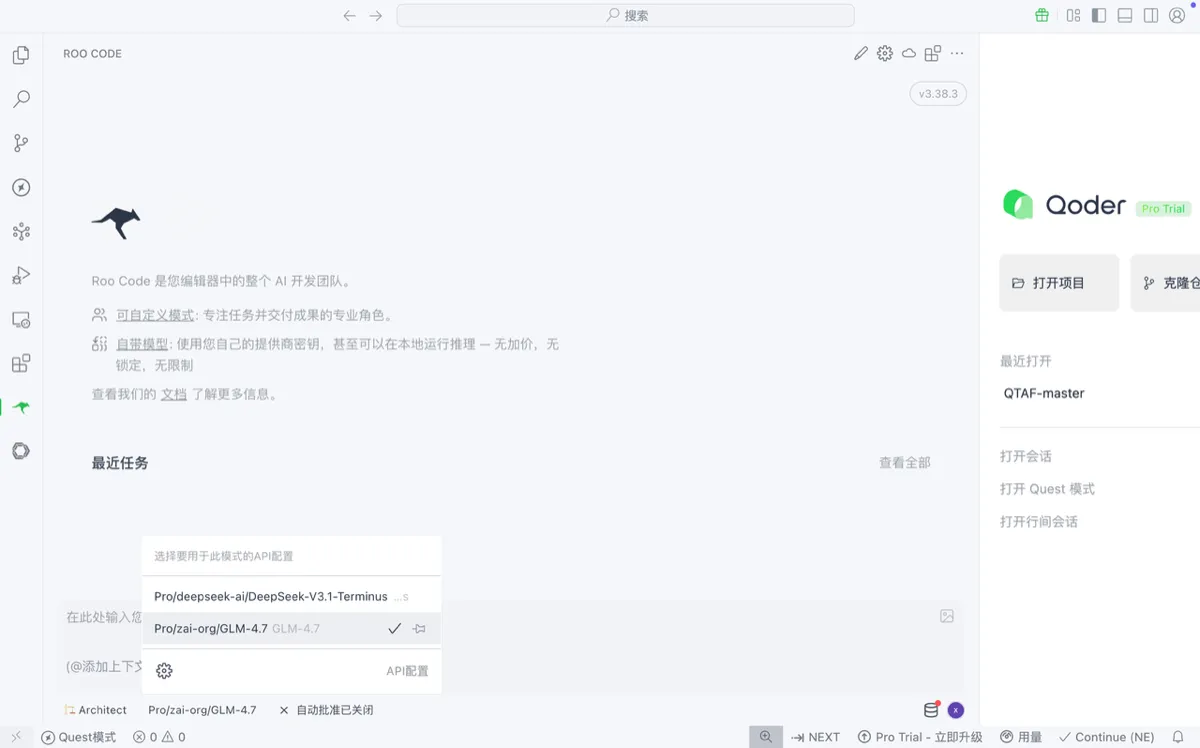Click the errors and warnings status counter
1200x748 pixels.
(x=159, y=737)
